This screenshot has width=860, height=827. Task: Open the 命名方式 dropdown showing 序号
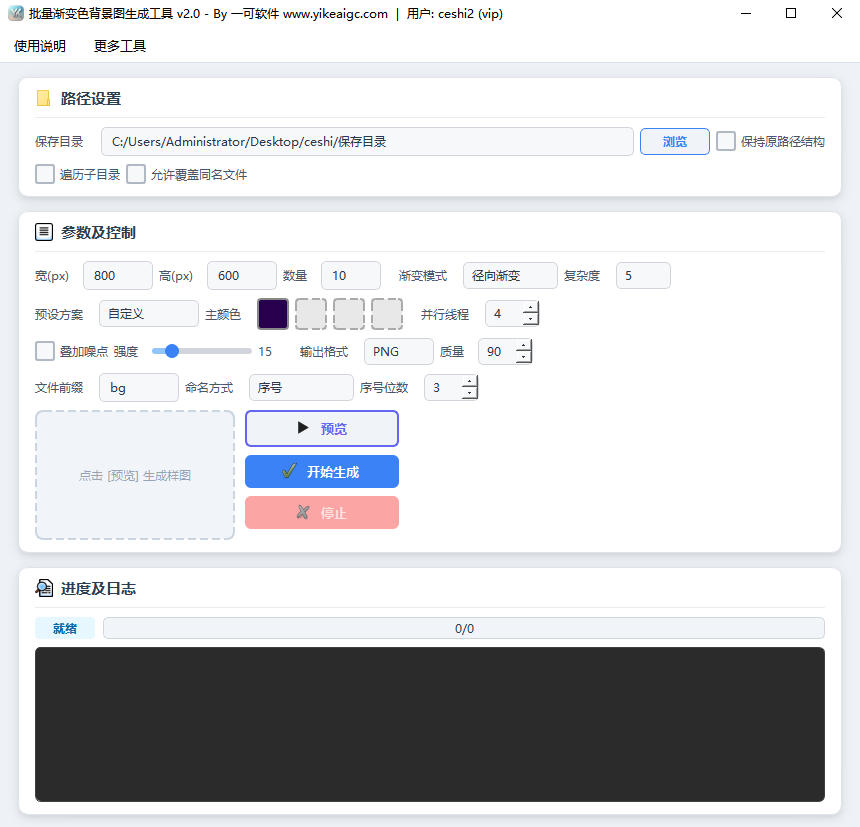pos(301,388)
